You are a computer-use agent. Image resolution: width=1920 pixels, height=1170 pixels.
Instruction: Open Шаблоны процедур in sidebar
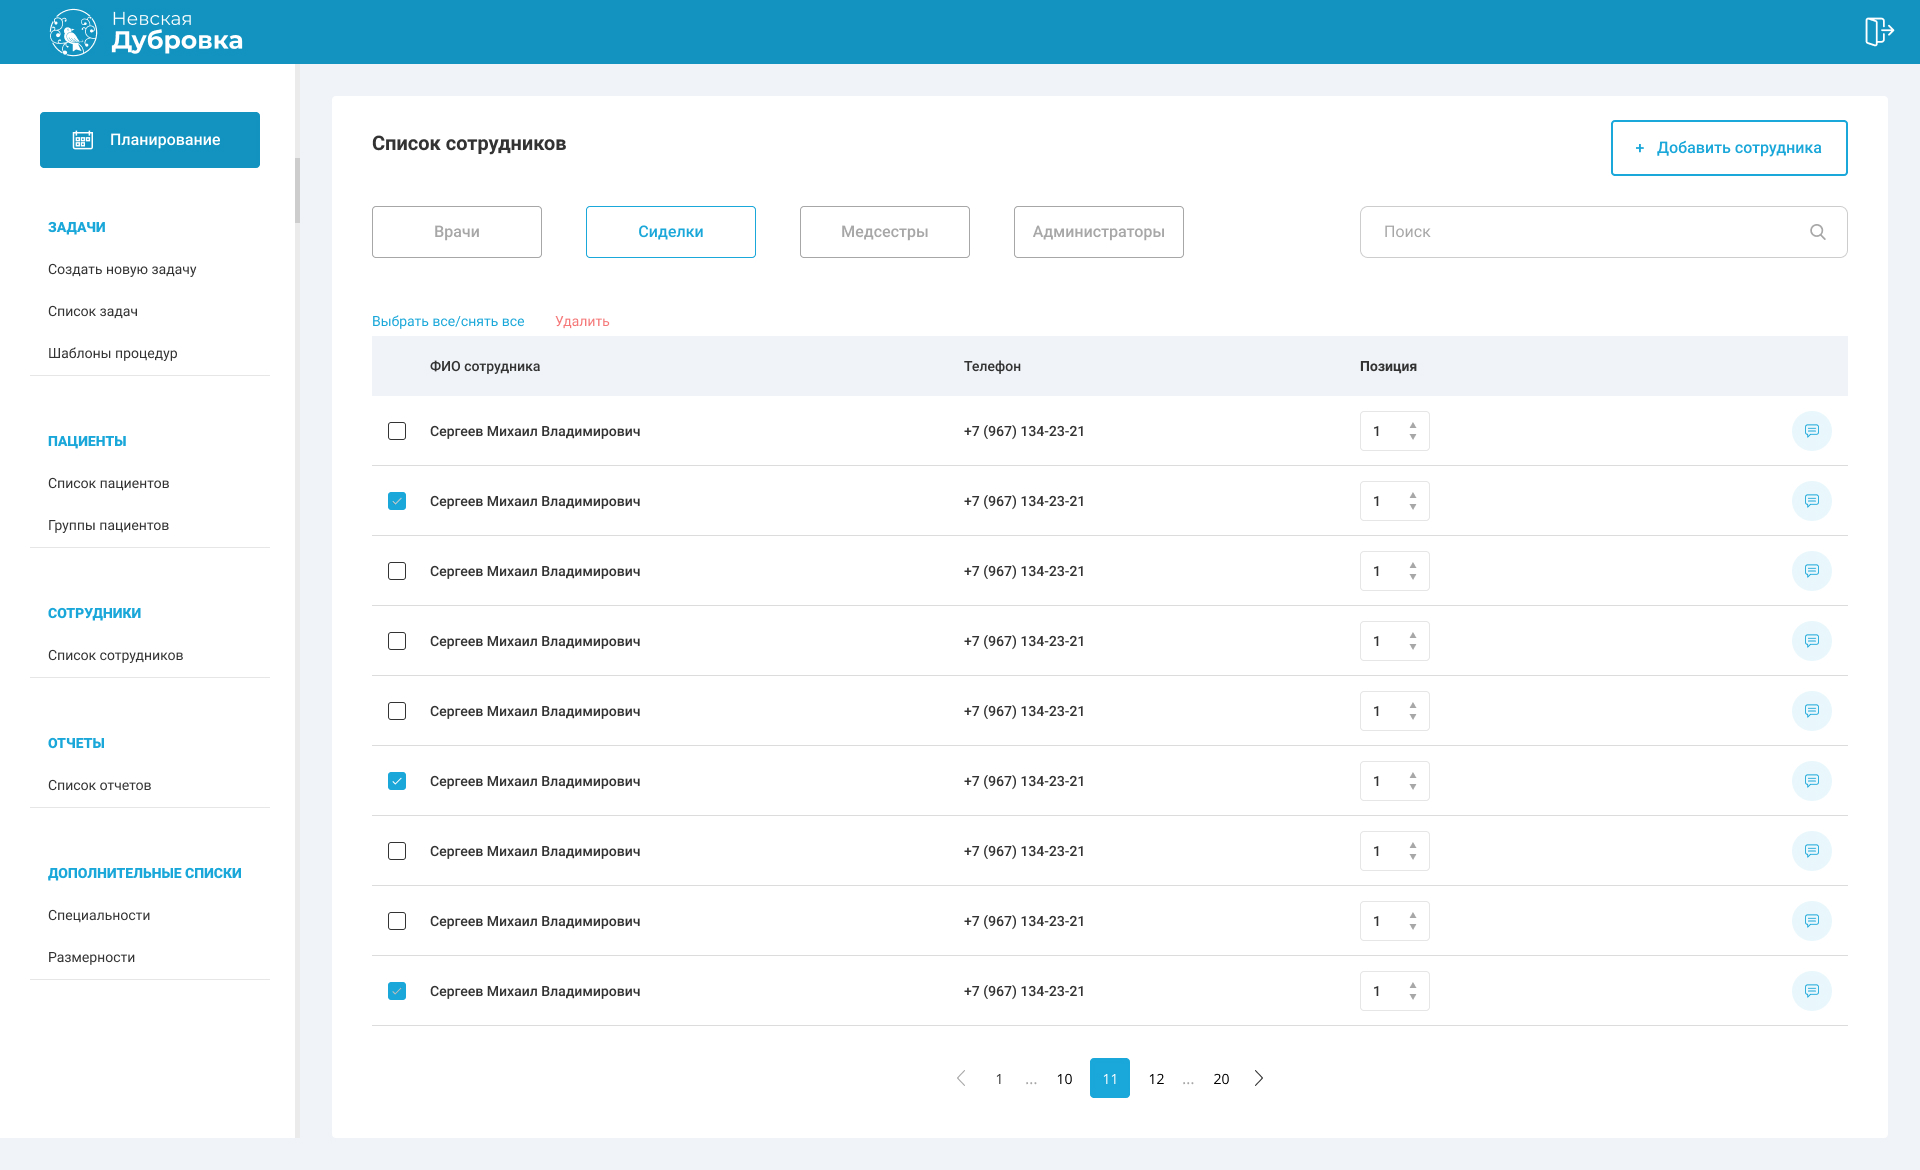coord(113,353)
